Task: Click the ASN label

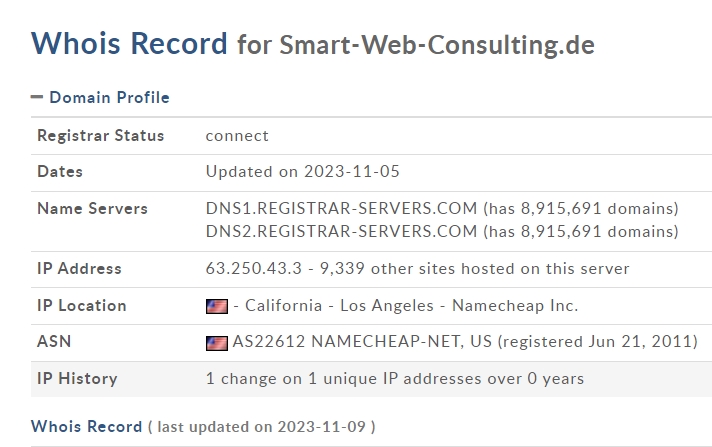Action: pyautogui.click(x=54, y=341)
